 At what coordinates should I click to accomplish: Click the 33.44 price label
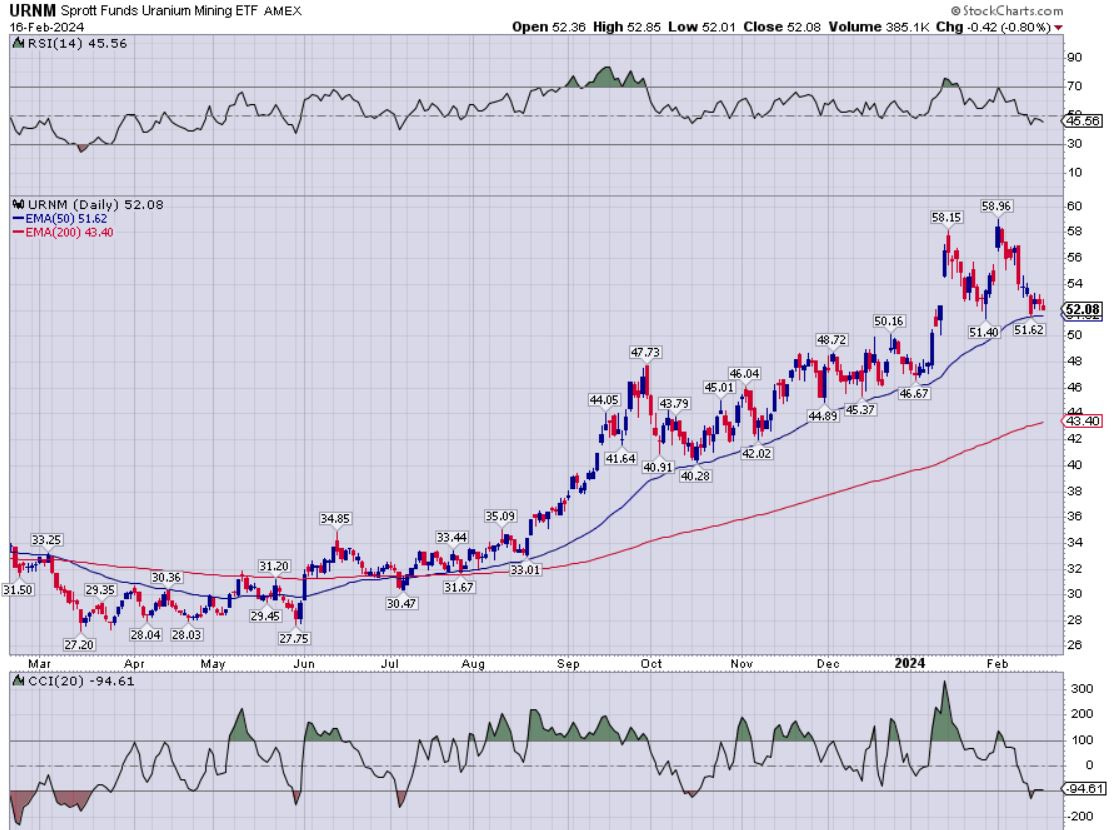[451, 537]
